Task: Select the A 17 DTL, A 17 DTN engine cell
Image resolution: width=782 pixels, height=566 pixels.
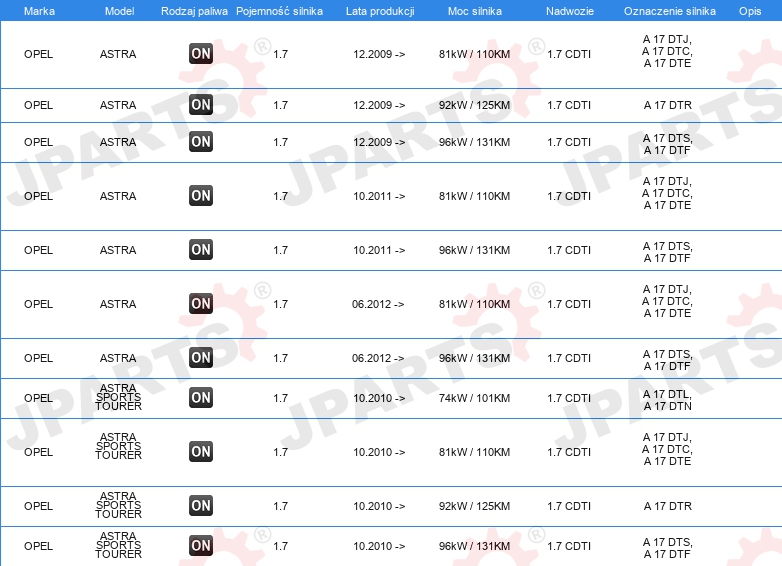Action: point(667,400)
